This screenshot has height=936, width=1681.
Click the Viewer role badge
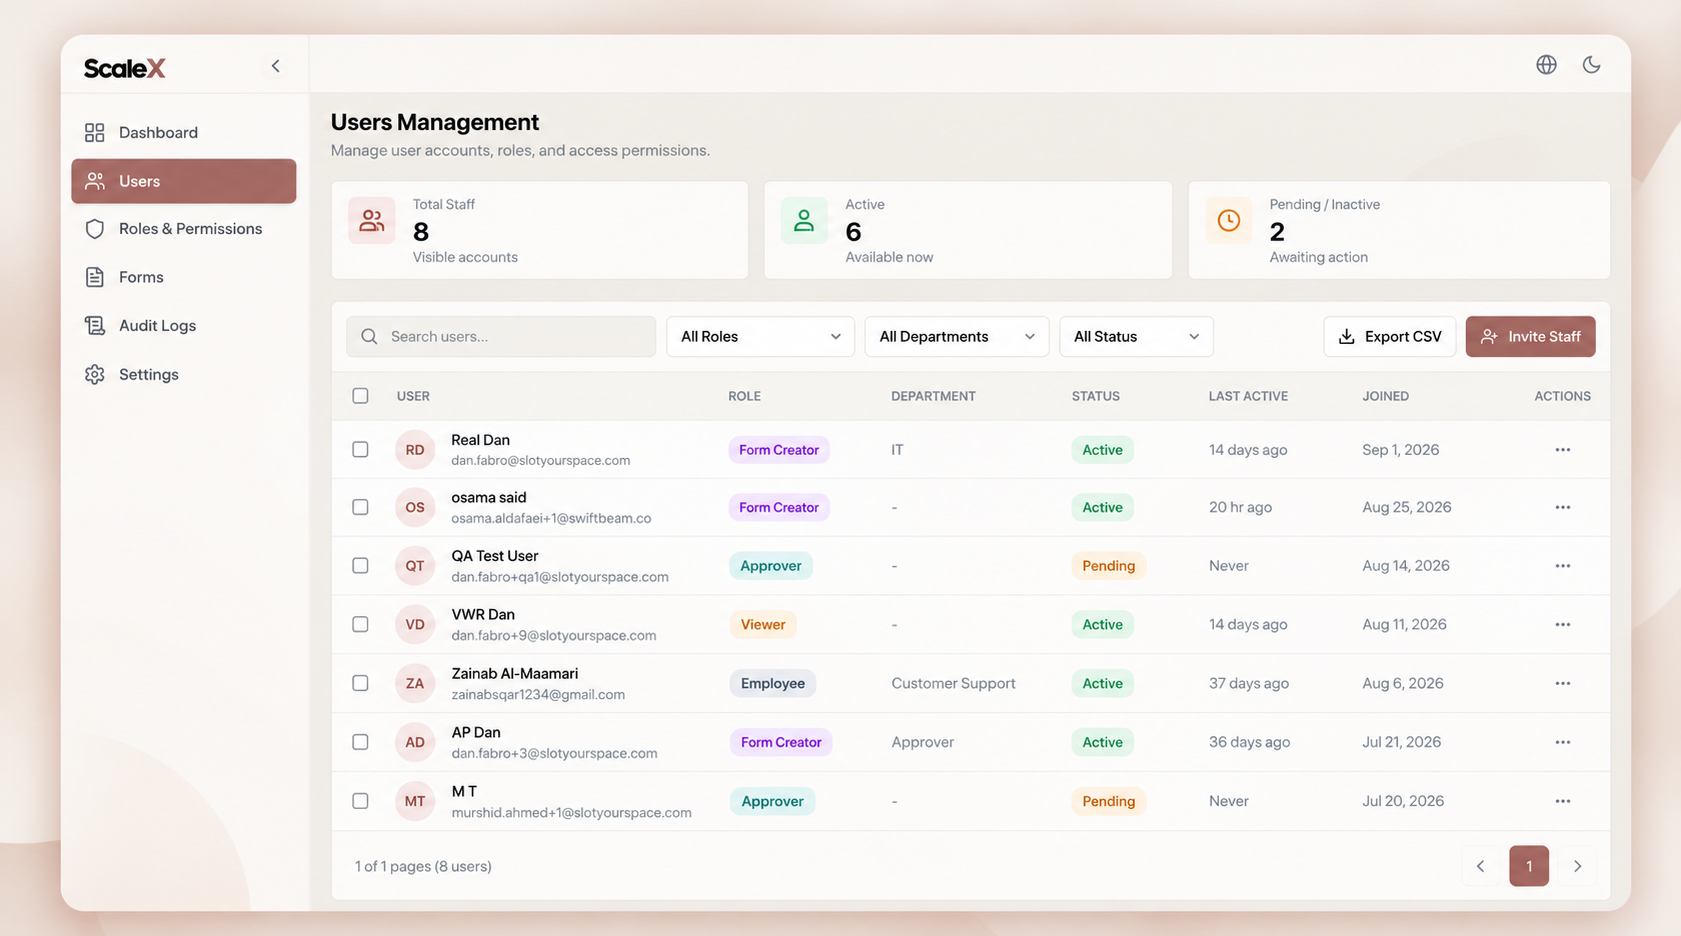(762, 624)
